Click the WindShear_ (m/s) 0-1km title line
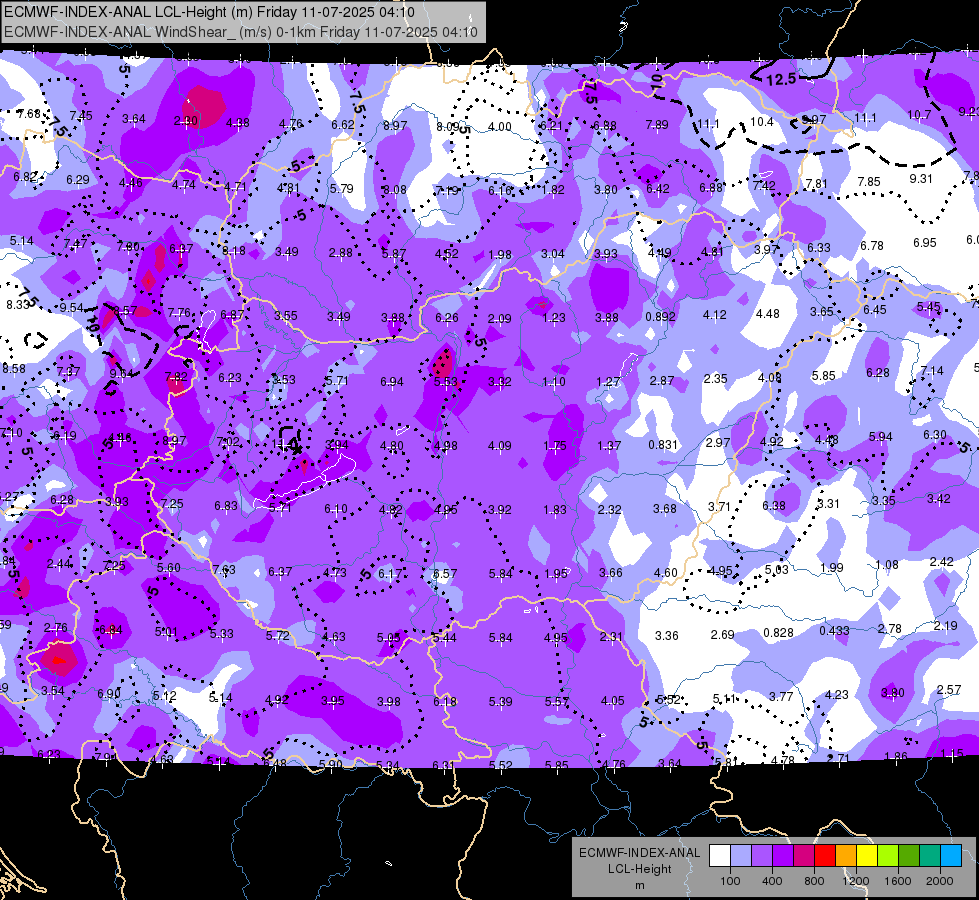The height and width of the screenshot is (900, 979). click(240, 32)
